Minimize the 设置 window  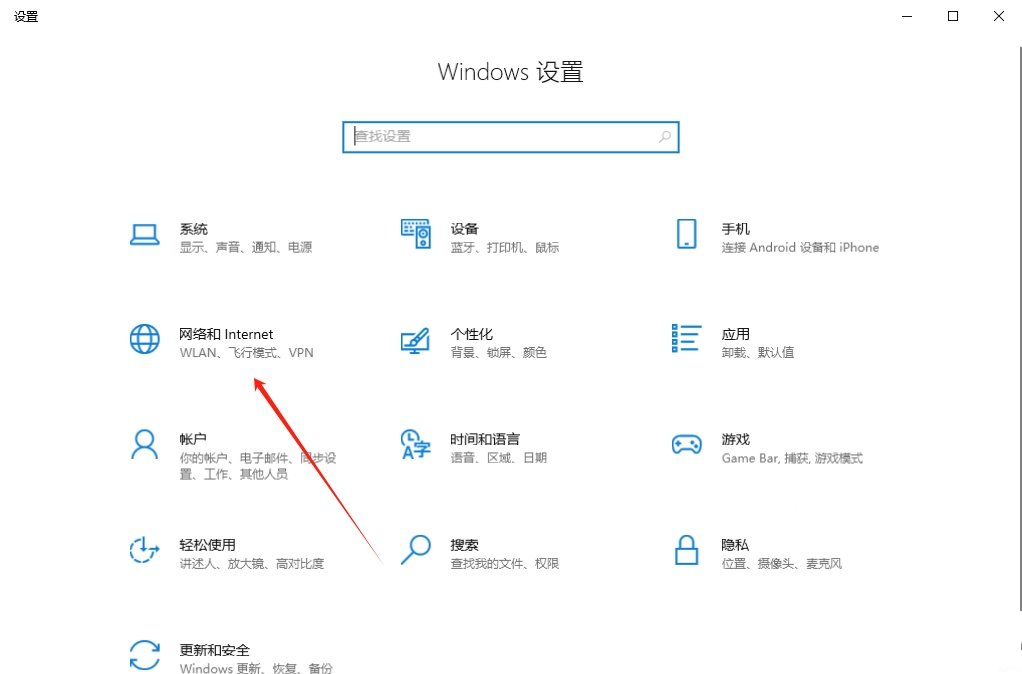pyautogui.click(x=907, y=16)
